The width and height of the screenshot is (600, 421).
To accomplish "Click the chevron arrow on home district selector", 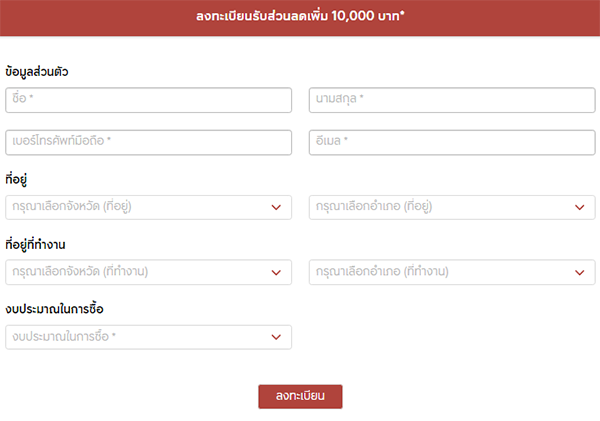I will [579, 207].
